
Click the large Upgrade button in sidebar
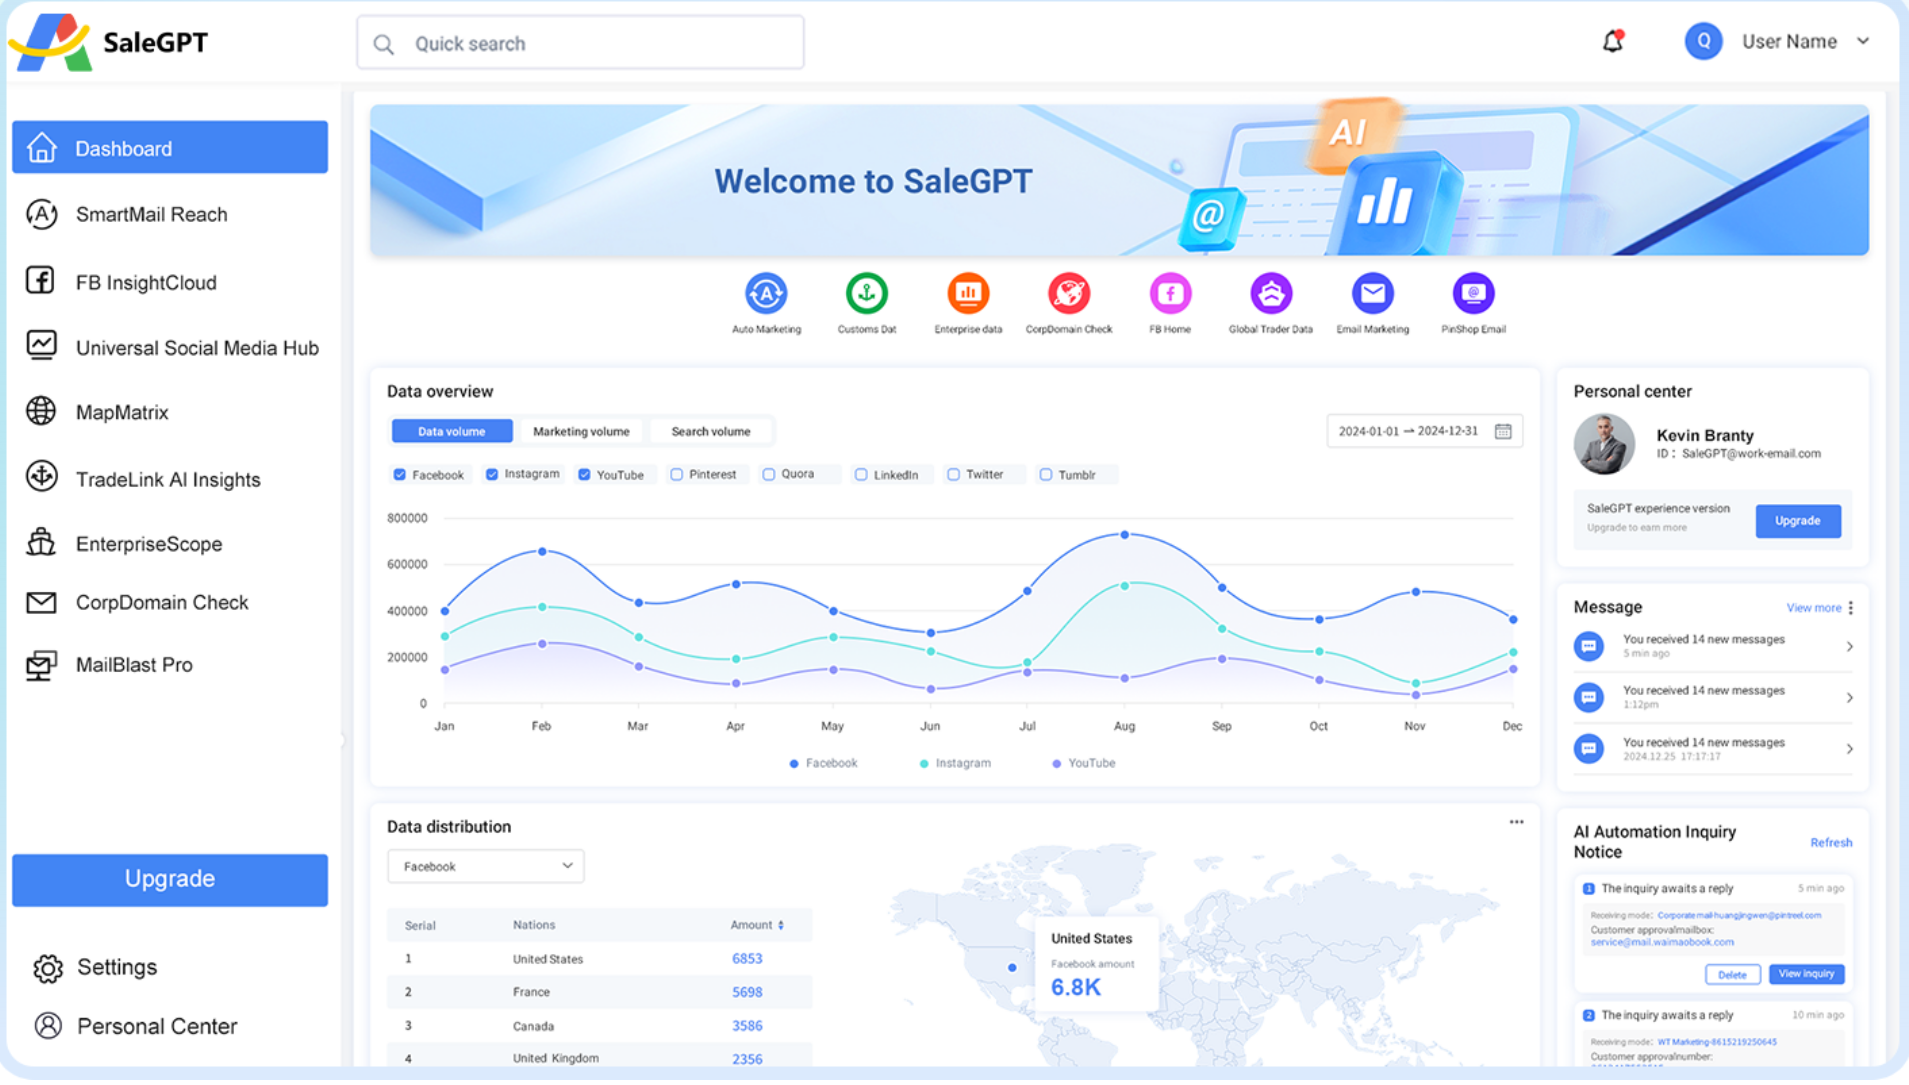(170, 879)
